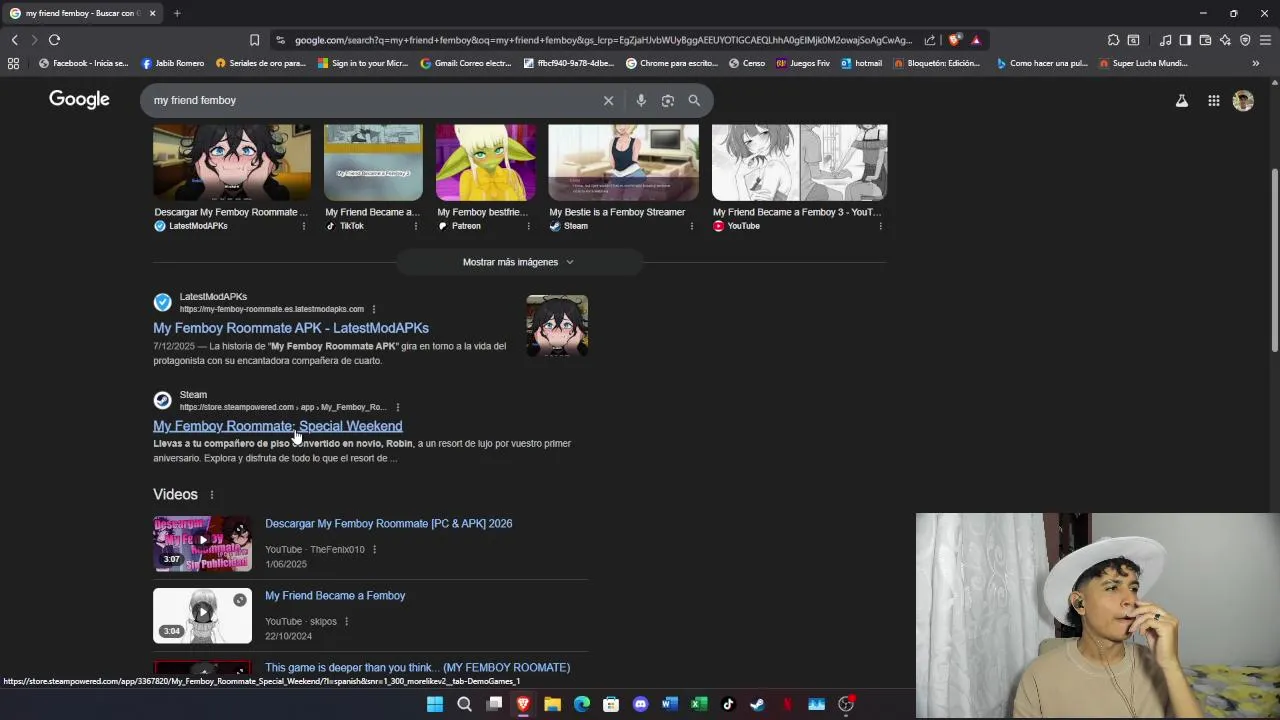Clear the search box with the X
The width and height of the screenshot is (1280, 720).
click(x=608, y=100)
